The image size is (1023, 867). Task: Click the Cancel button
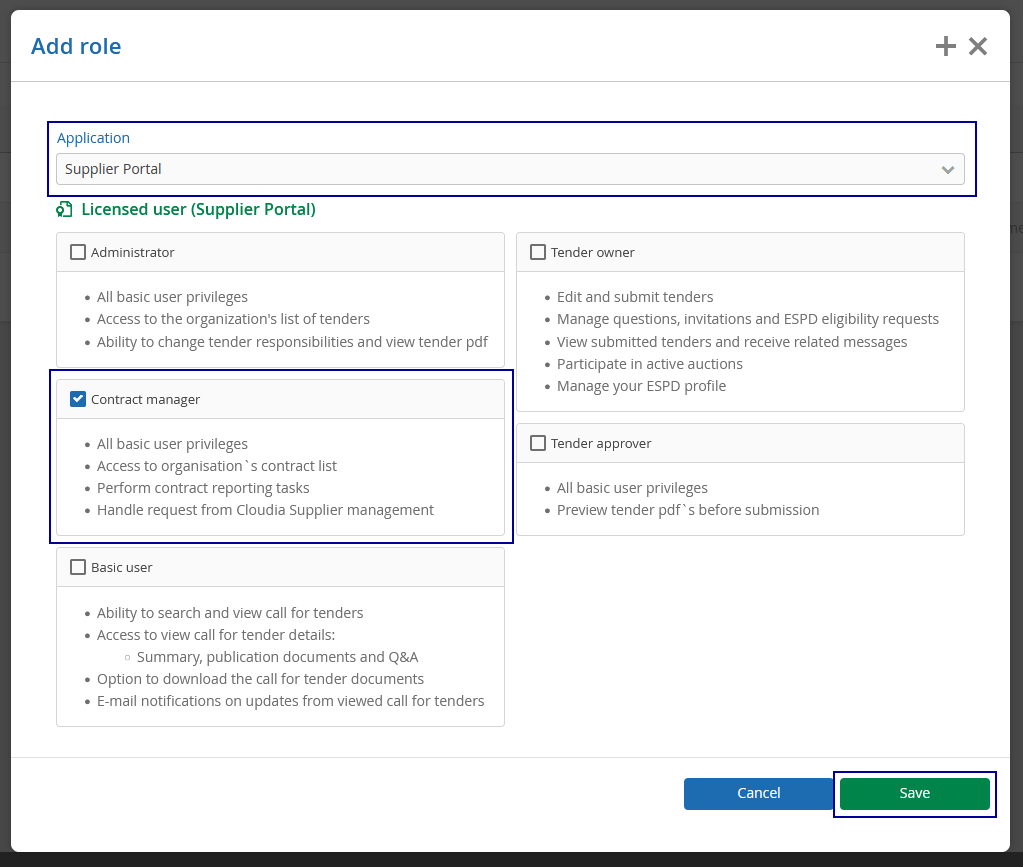tap(758, 793)
